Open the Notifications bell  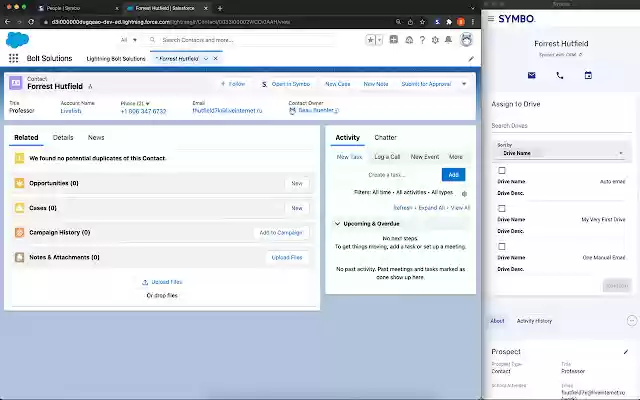click(448, 40)
